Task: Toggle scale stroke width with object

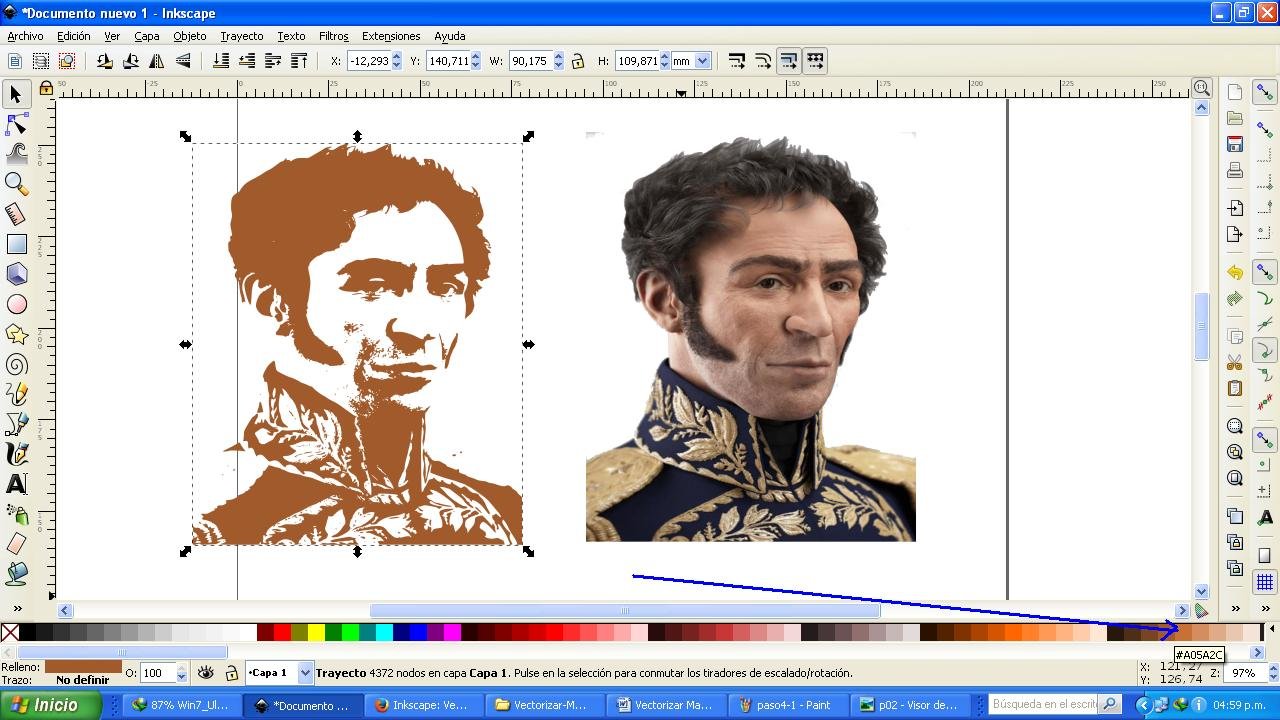Action: (737, 61)
